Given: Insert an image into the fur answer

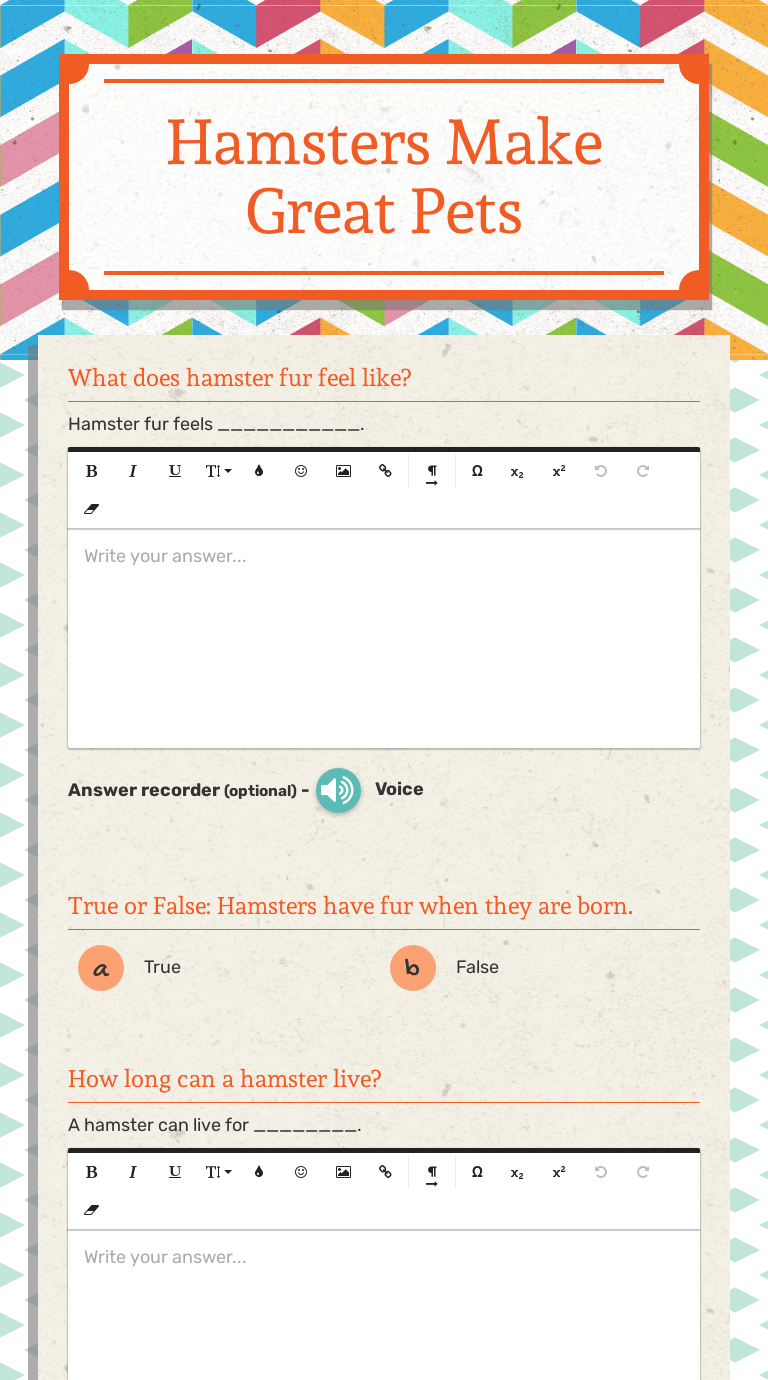Looking at the screenshot, I should click(x=343, y=471).
